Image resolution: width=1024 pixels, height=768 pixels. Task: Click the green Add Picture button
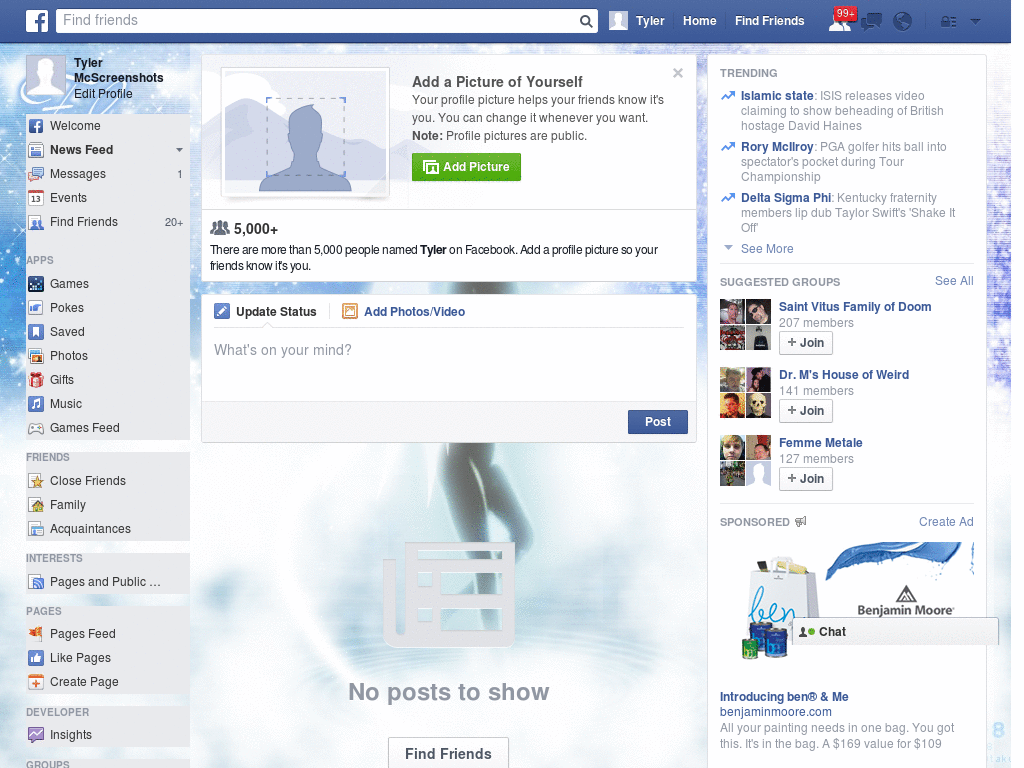tap(466, 167)
